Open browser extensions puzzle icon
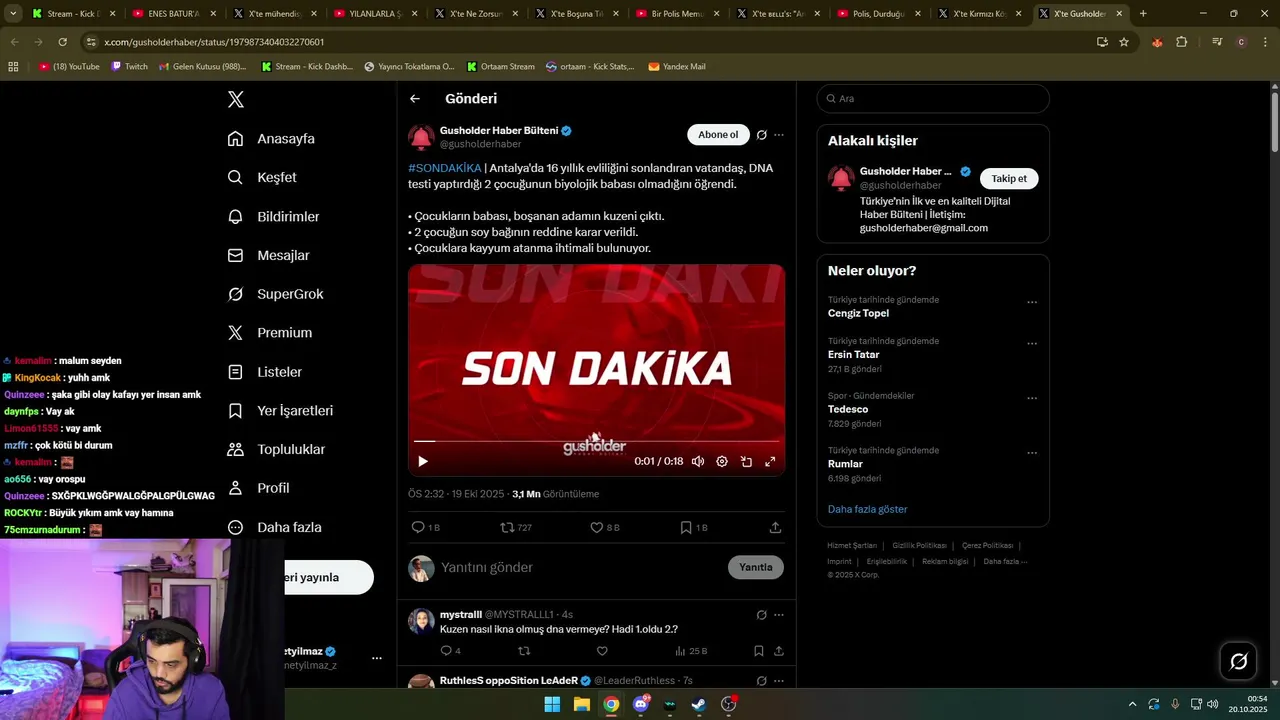 1182,42
